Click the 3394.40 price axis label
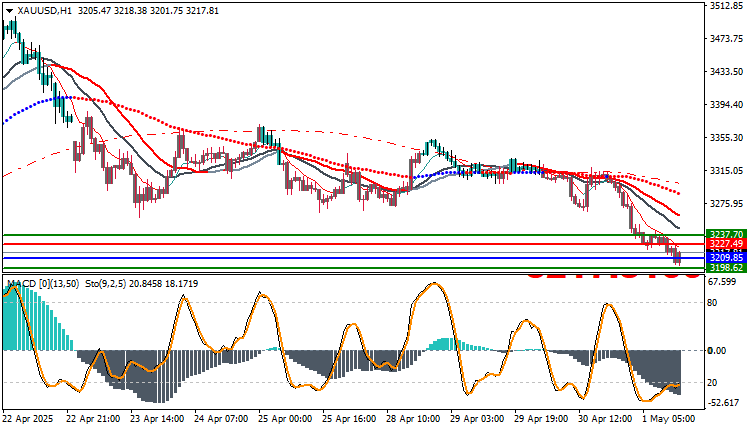The width and height of the screenshot is (750, 430). click(x=726, y=105)
